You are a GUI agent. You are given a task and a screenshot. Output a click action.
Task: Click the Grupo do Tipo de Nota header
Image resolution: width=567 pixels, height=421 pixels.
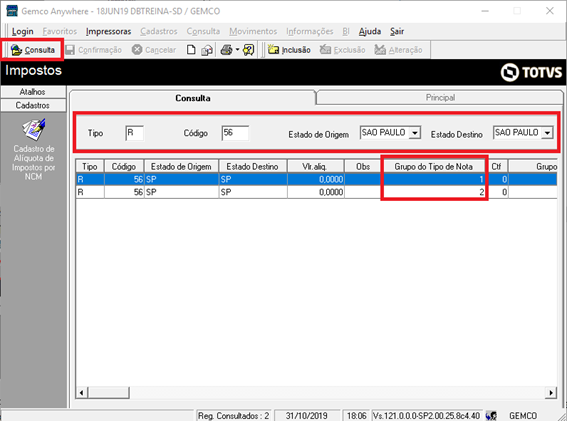coord(434,166)
